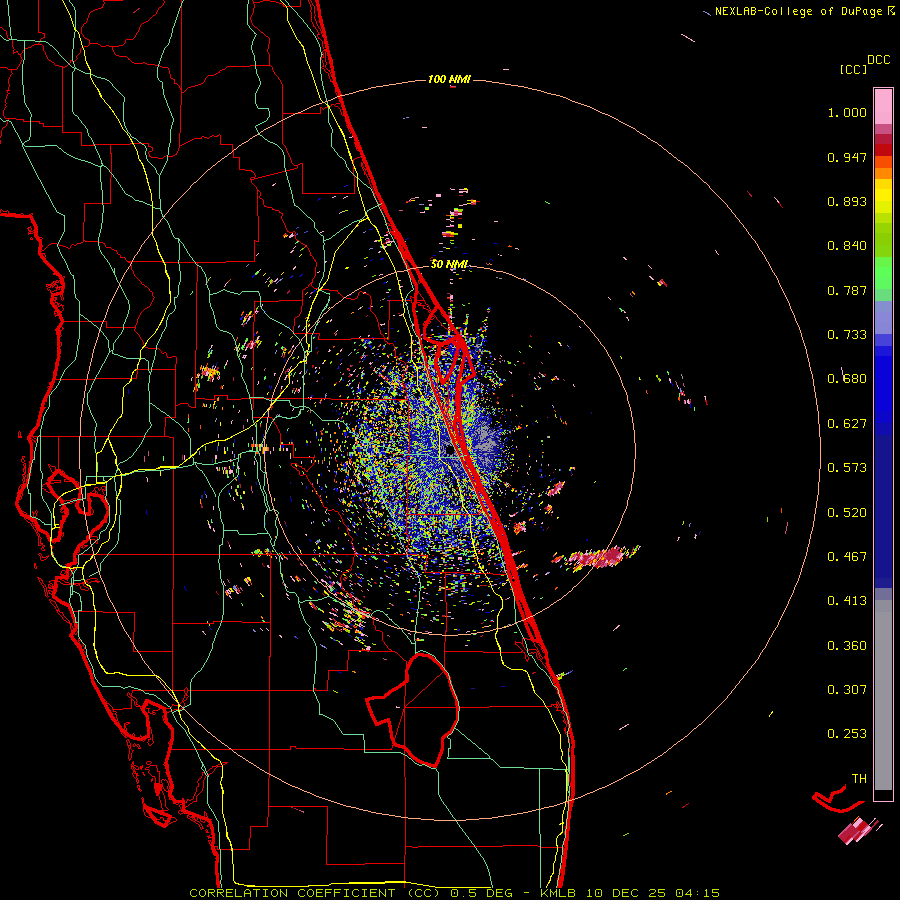
Task: Click the 50 NMI range ring label
Action: [449, 265]
